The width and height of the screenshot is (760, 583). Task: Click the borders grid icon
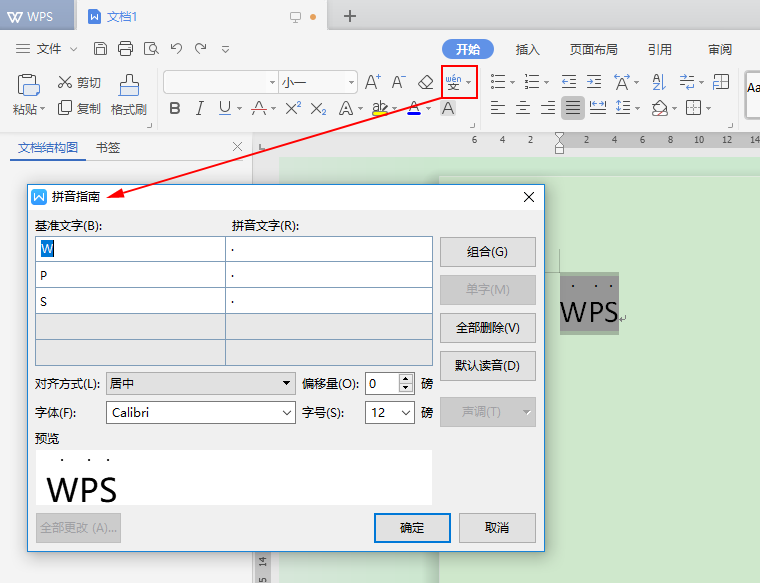pyautogui.click(x=694, y=108)
